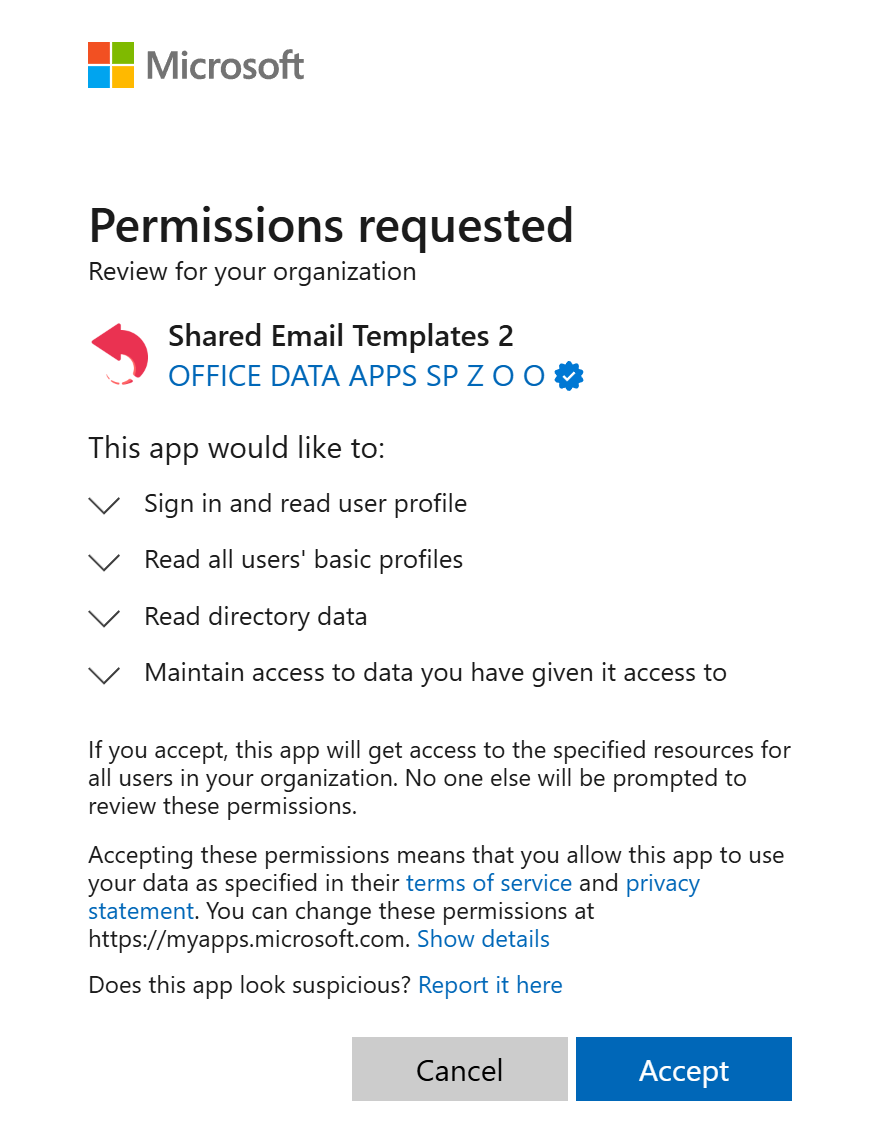Click Show details
Image resolution: width=880 pixels, height=1140 pixels.
(x=483, y=939)
